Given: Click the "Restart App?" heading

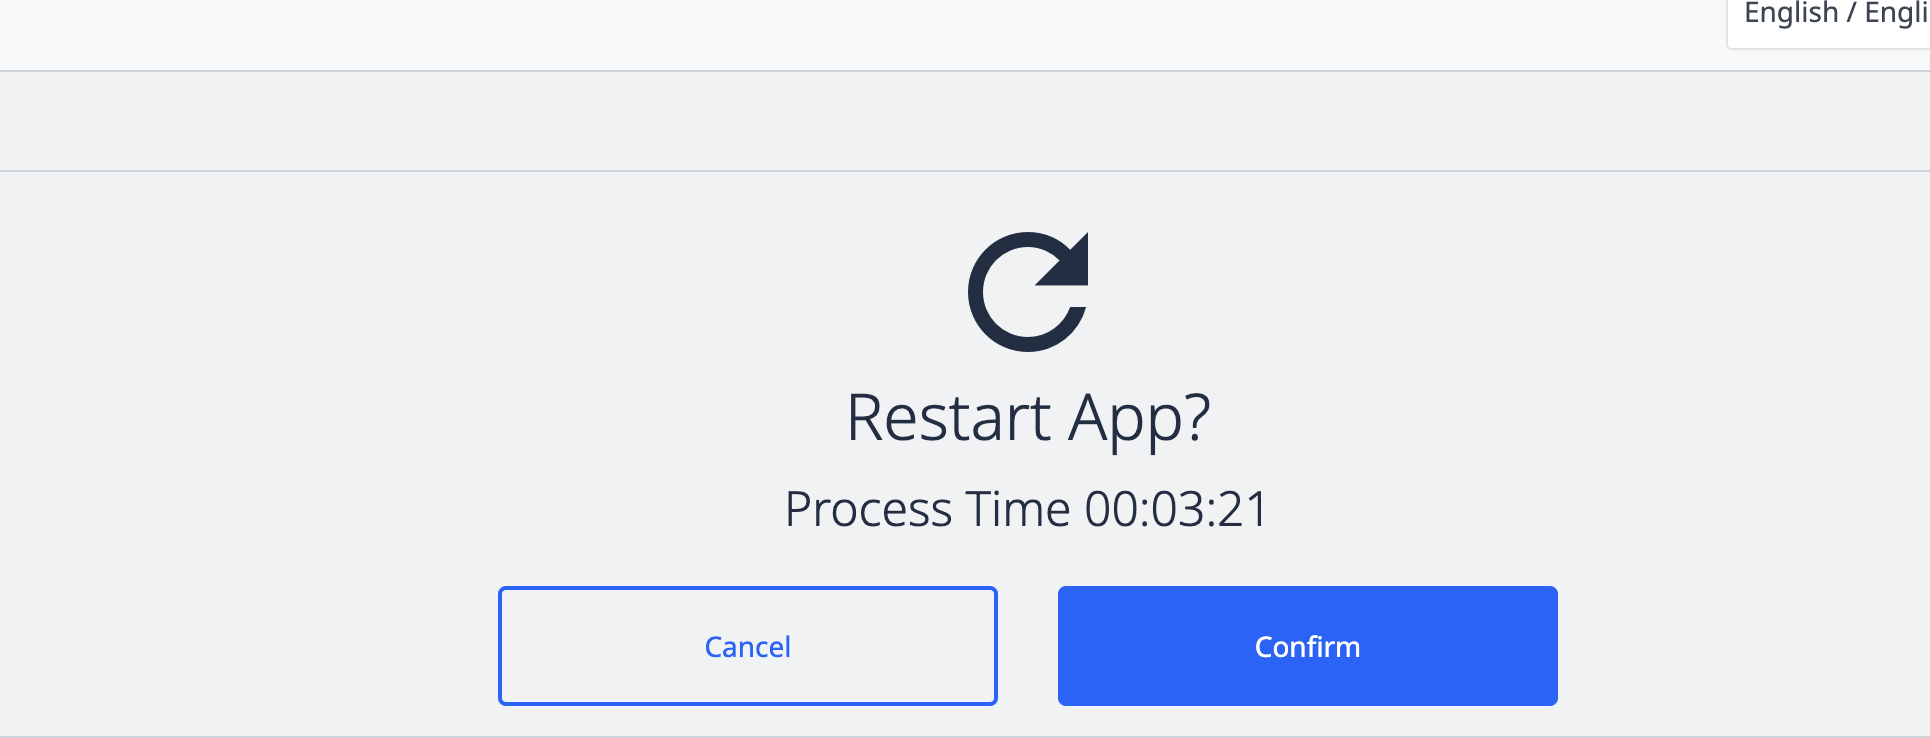Looking at the screenshot, I should tap(1028, 418).
